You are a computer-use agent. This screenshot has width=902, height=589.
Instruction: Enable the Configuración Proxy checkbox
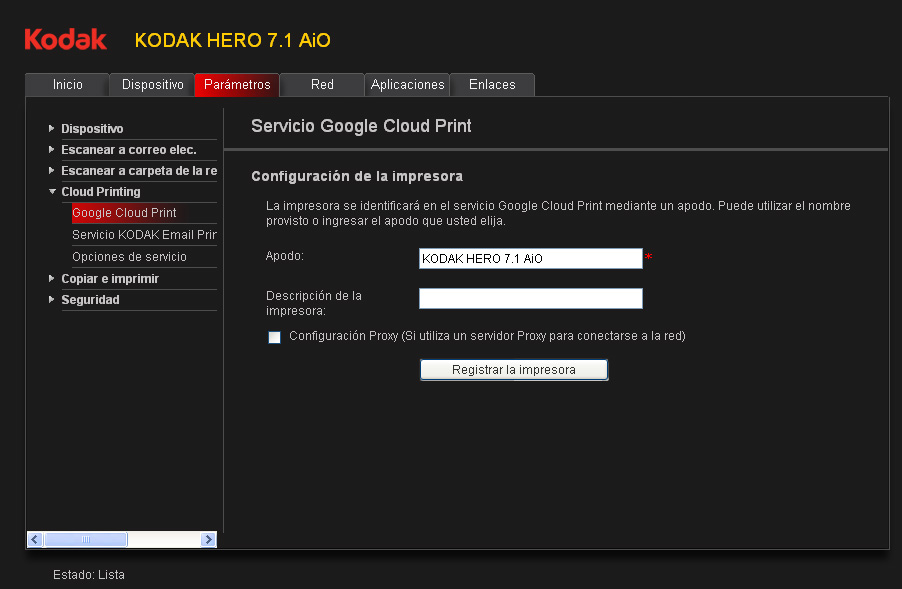click(274, 337)
